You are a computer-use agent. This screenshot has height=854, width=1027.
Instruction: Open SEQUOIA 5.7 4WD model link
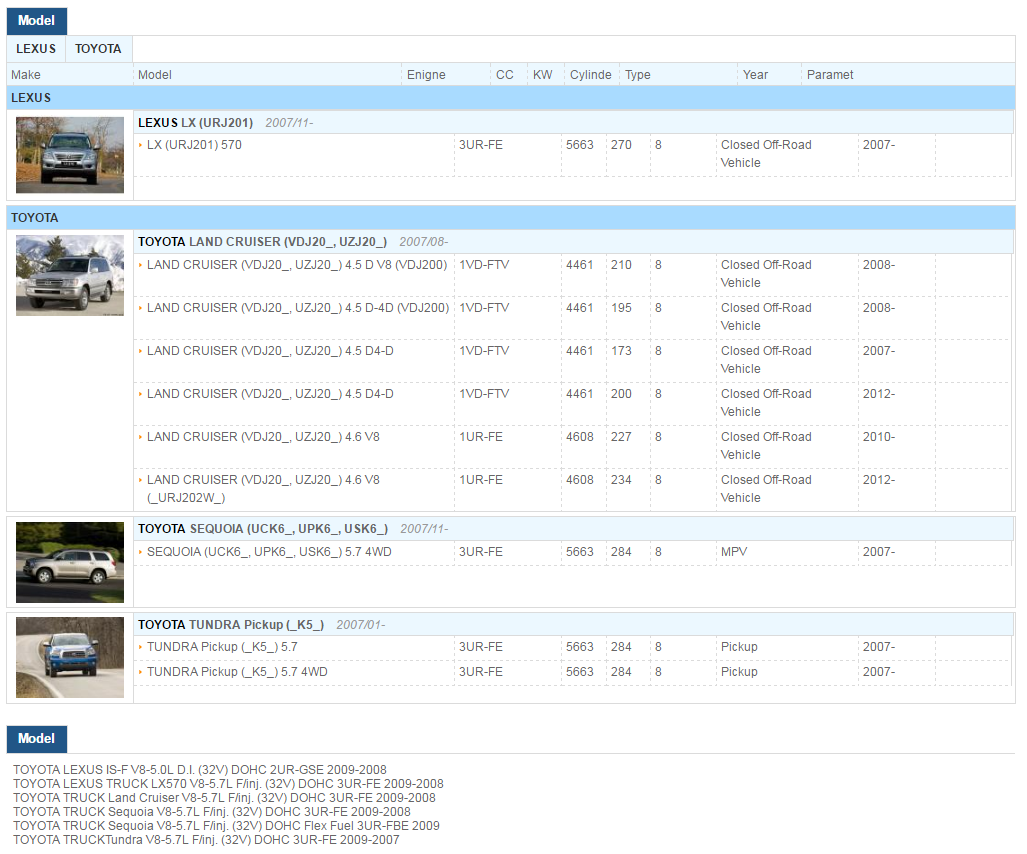(x=269, y=552)
